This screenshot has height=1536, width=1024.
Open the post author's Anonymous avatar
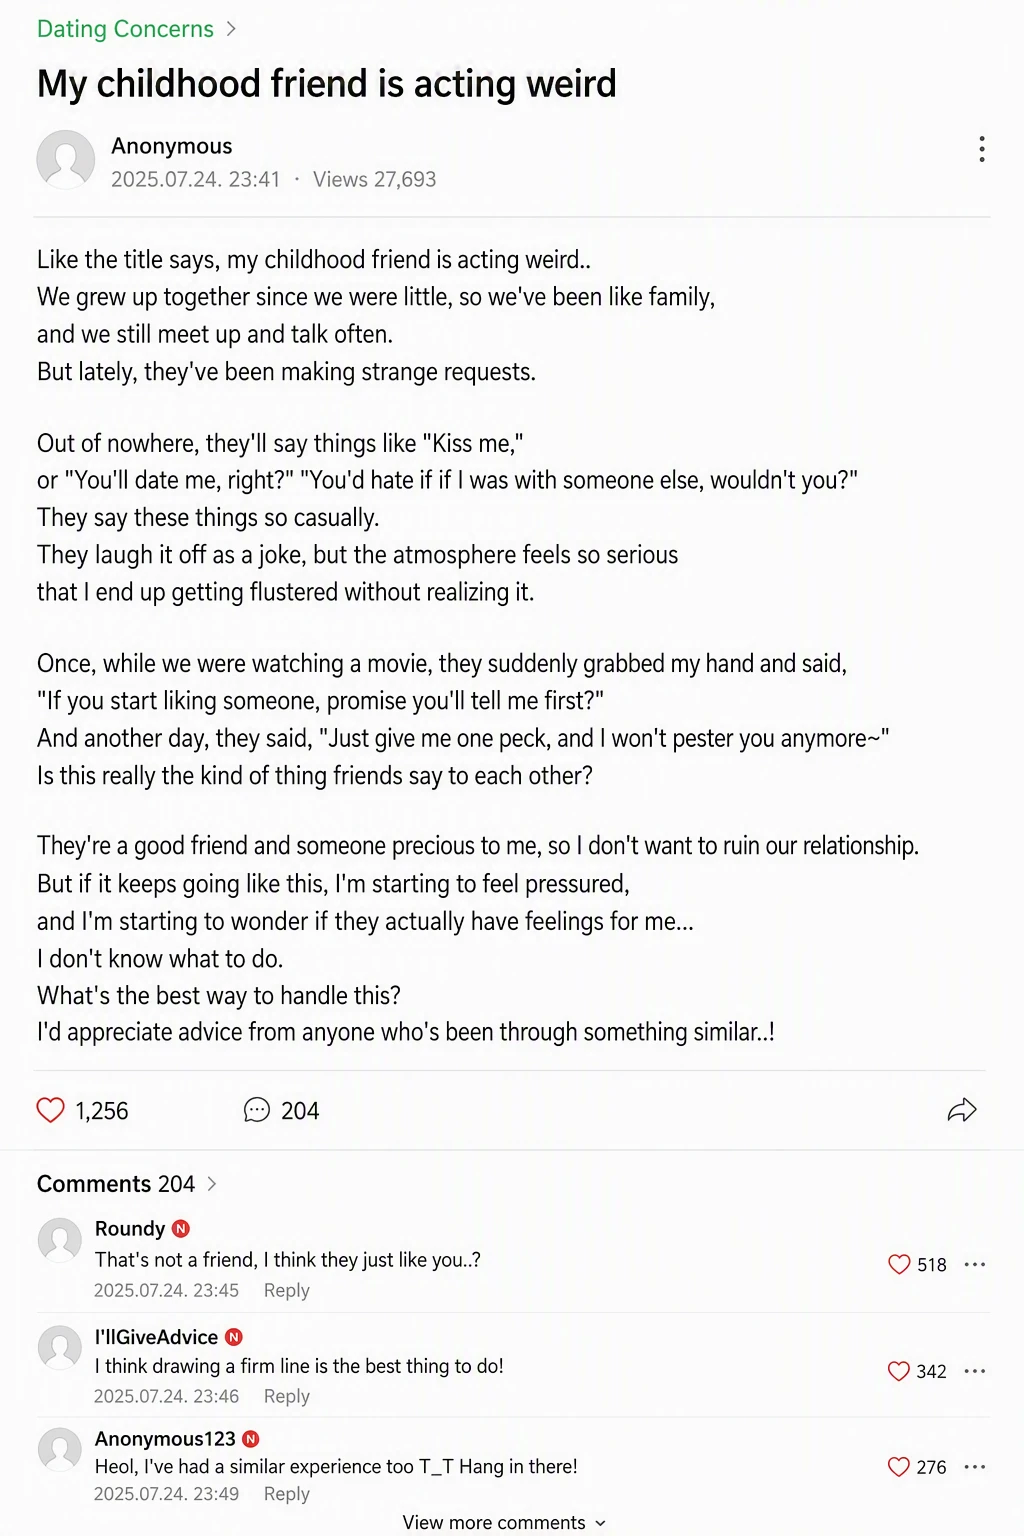coord(66,159)
